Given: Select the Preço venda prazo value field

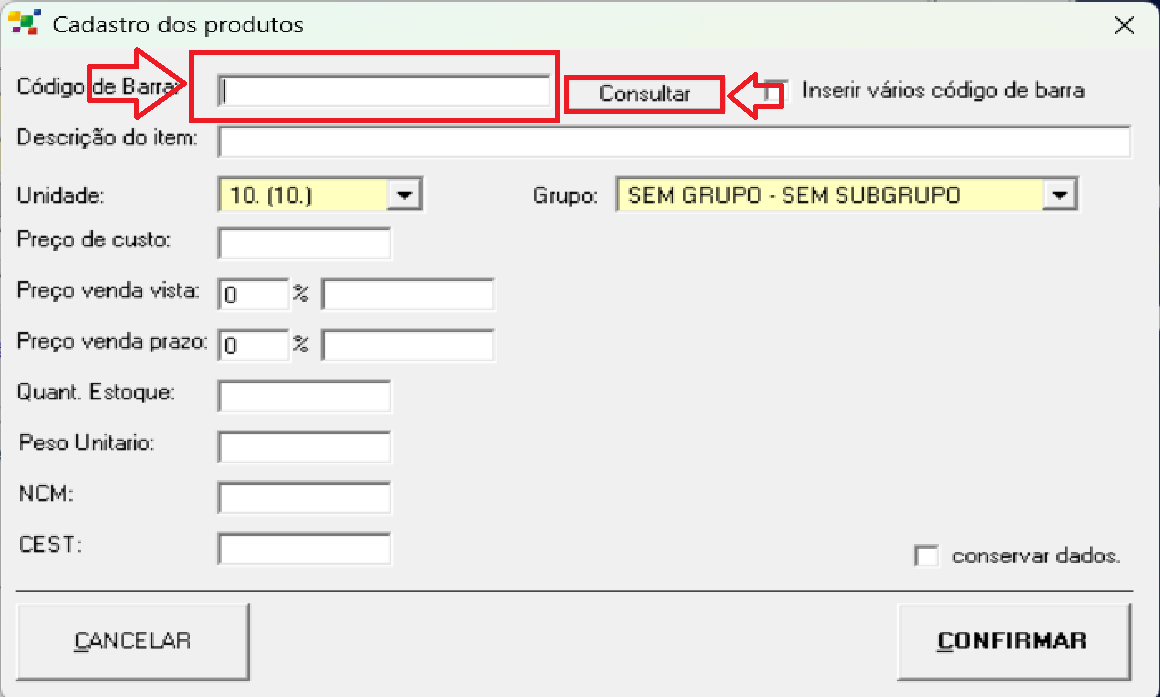Looking at the screenshot, I should 407,345.
